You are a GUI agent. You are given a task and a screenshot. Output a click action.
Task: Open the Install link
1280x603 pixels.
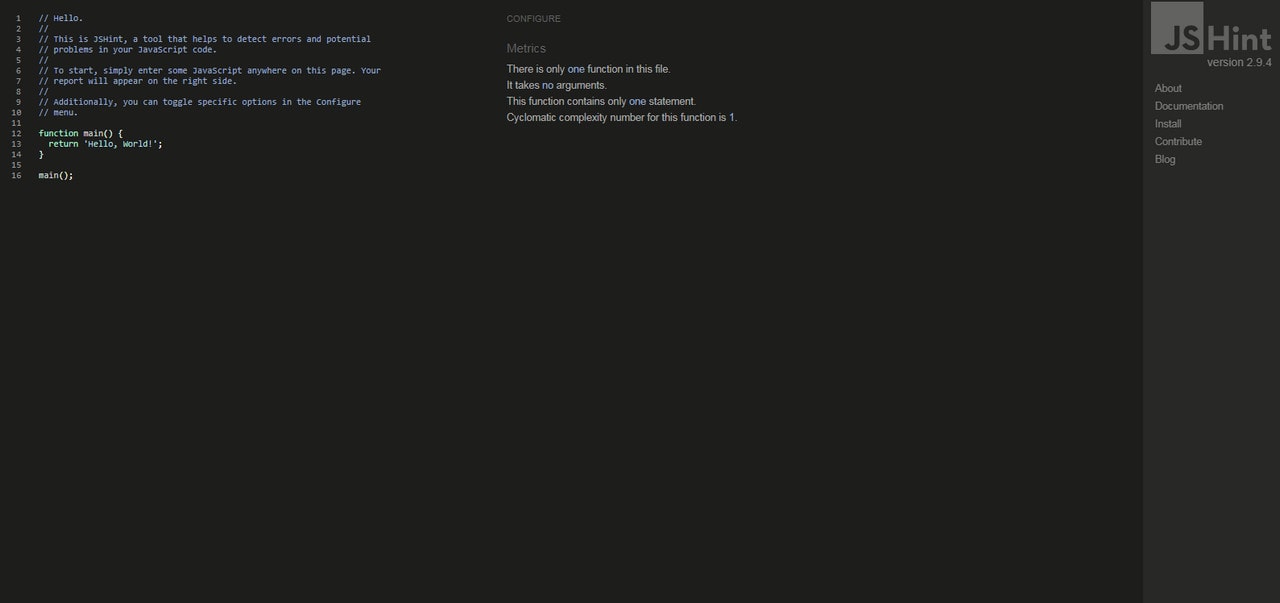click(1168, 124)
